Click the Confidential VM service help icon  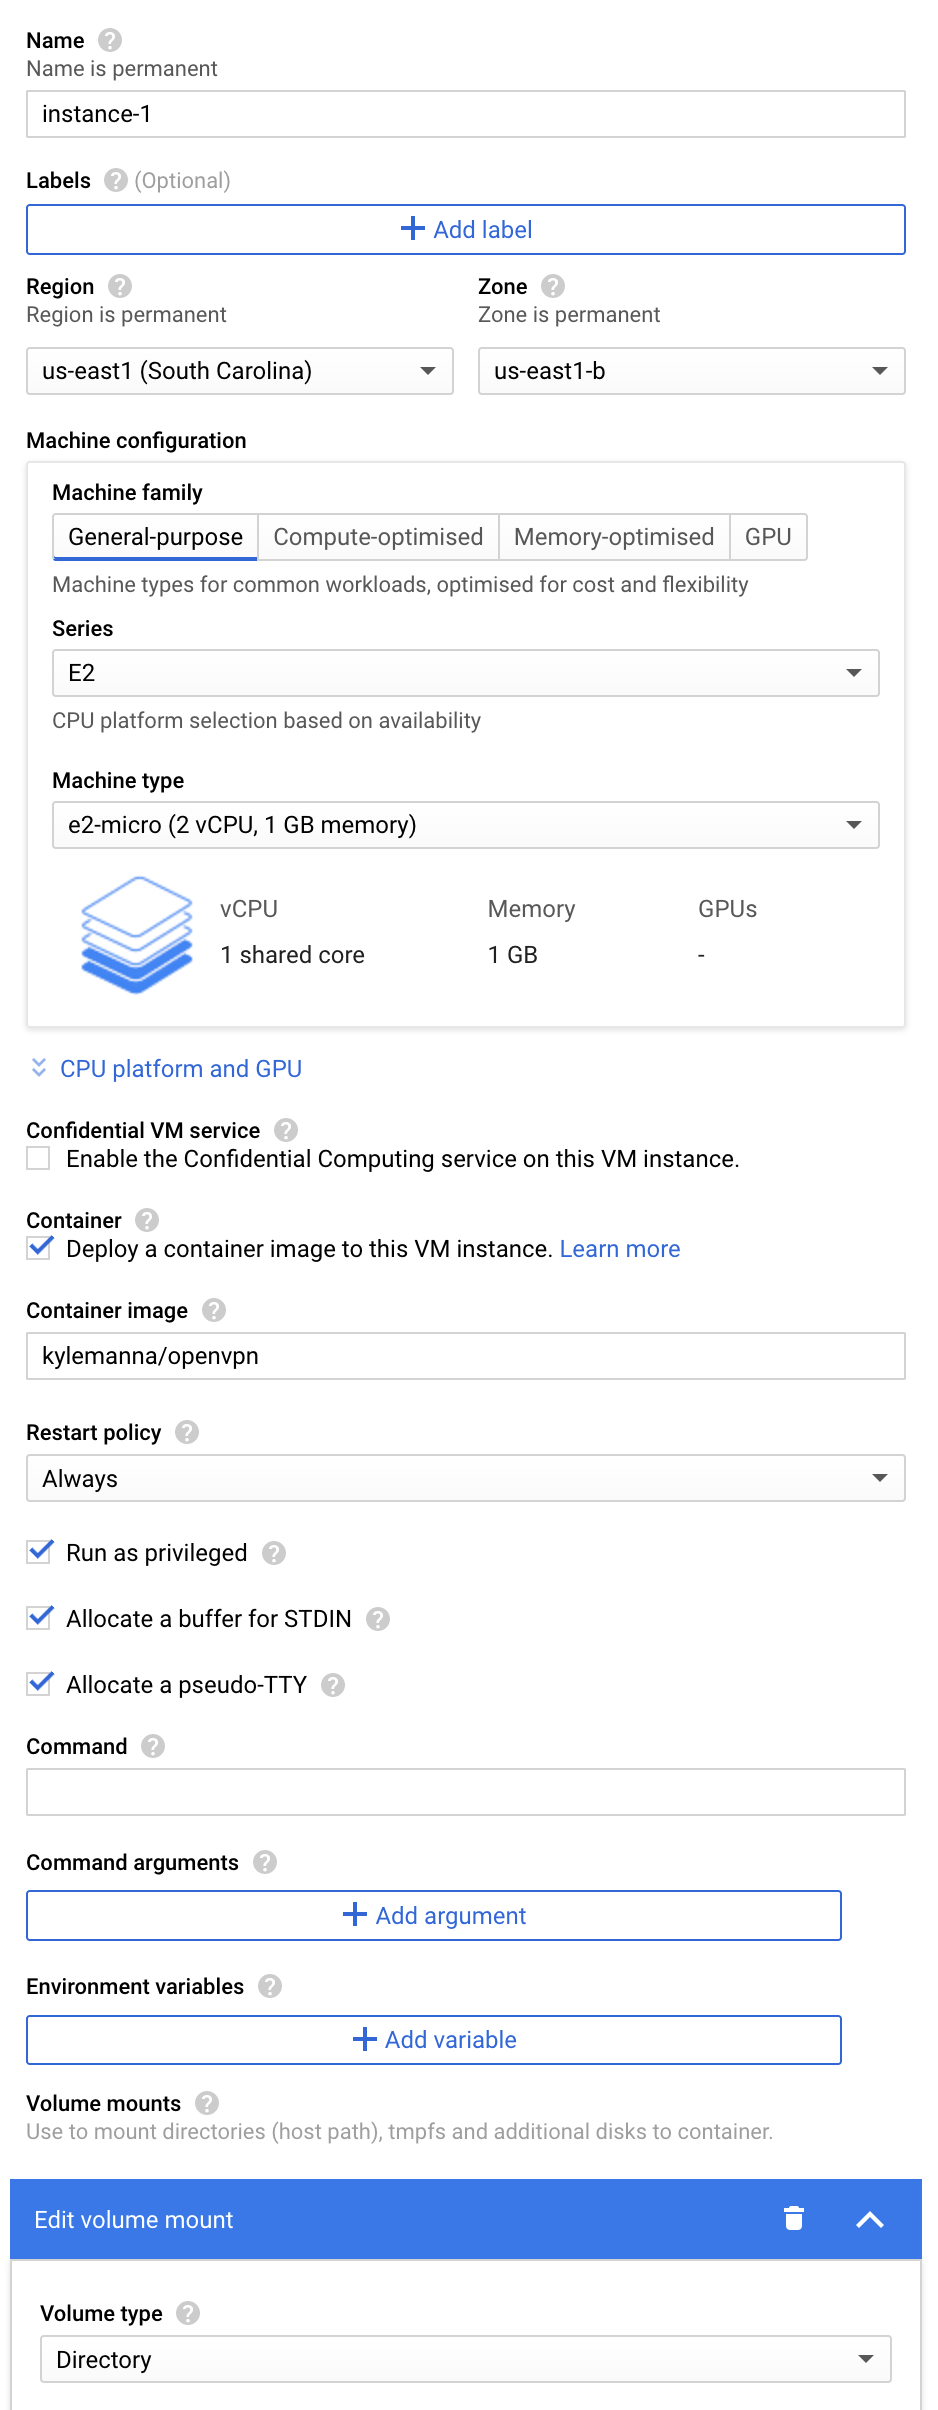pos(286,1130)
